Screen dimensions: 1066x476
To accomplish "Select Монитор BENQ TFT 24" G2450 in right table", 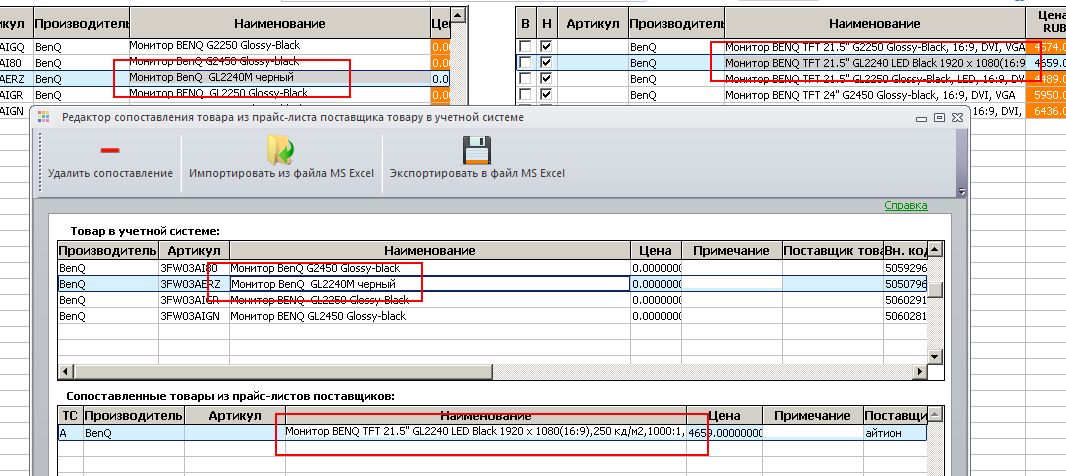I will point(875,95).
